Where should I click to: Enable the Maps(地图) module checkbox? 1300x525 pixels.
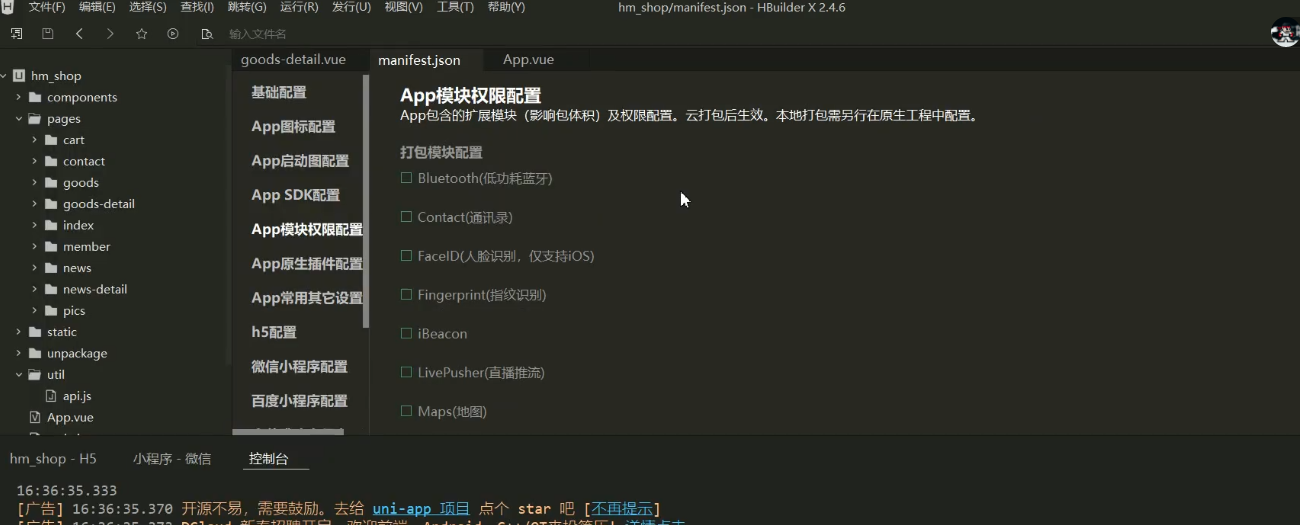tap(406, 411)
